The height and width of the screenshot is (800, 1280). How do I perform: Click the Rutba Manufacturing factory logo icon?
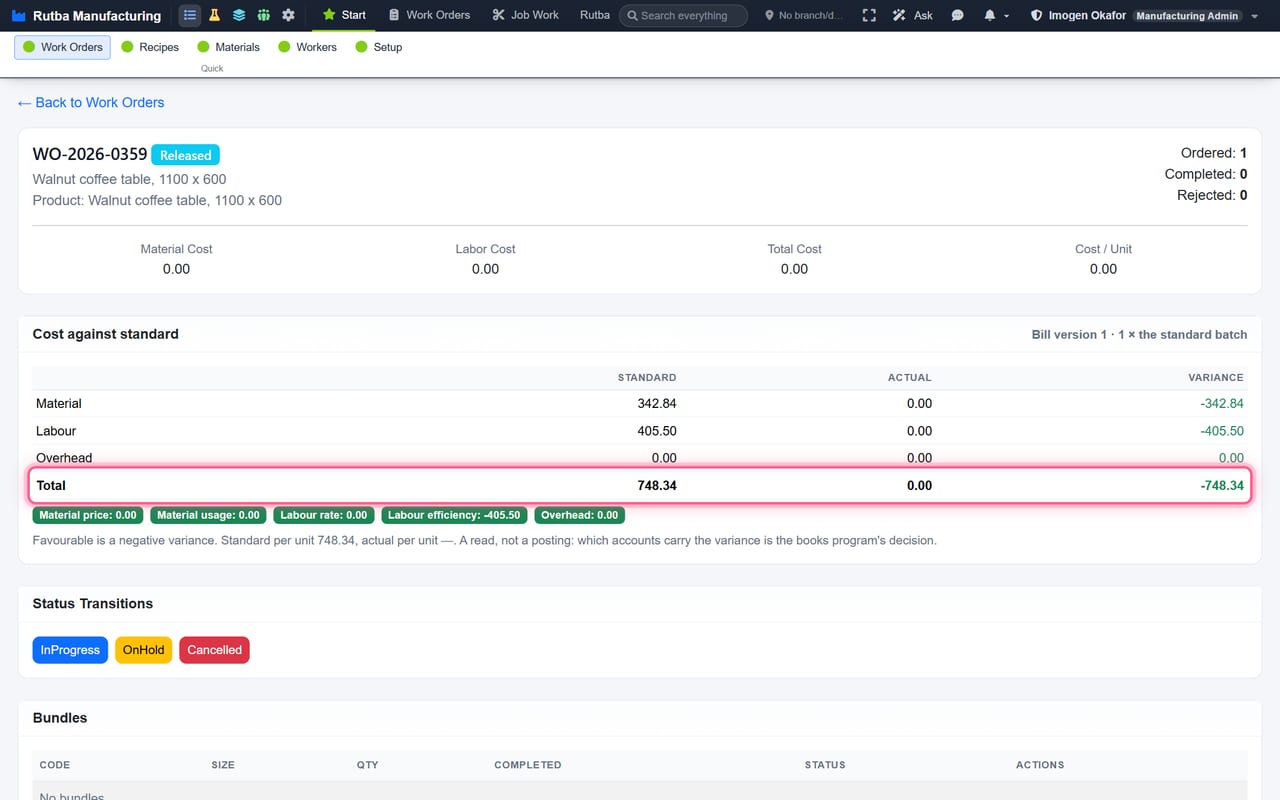[x=19, y=16]
